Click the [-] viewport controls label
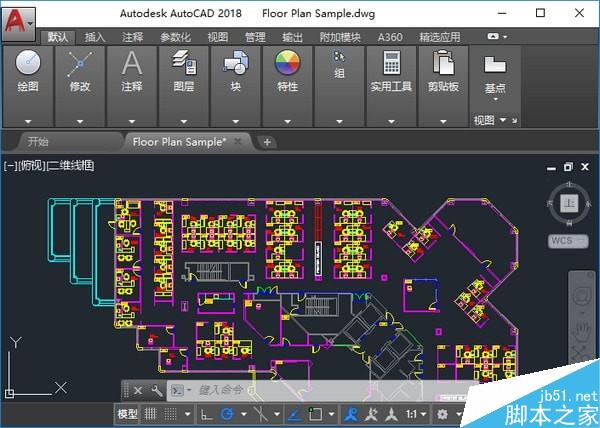The image size is (600, 428). [x=10, y=166]
